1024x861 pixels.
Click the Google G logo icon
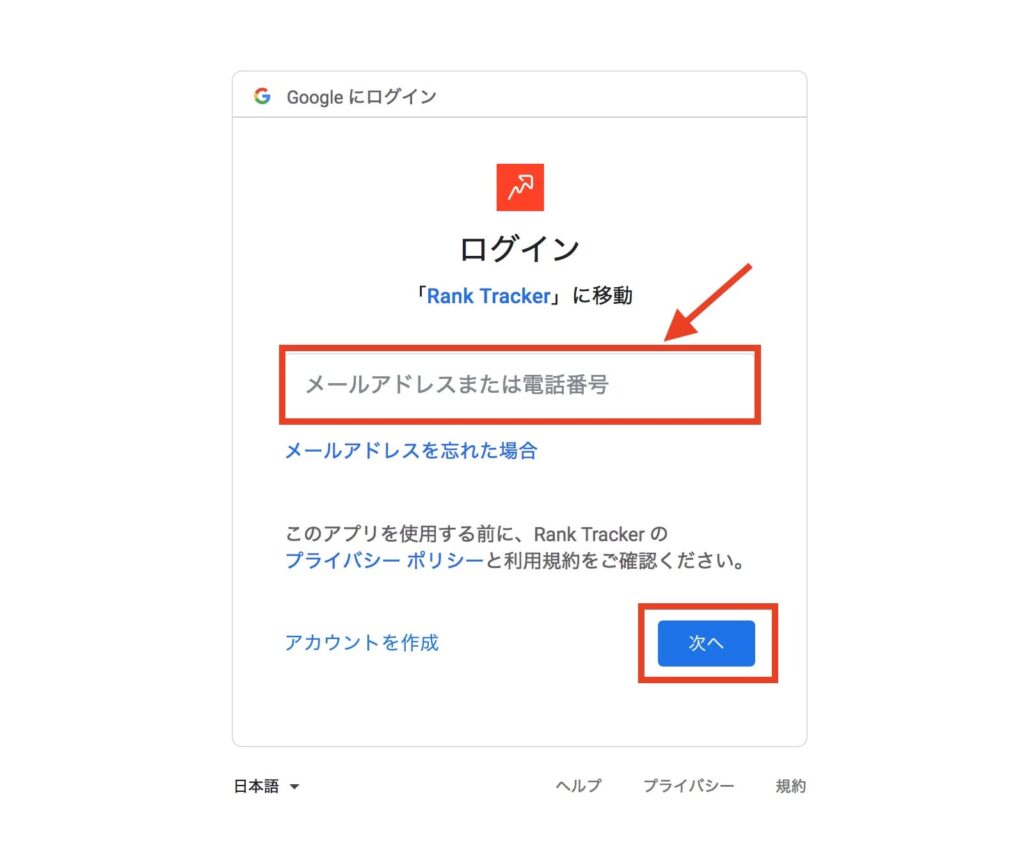point(262,96)
